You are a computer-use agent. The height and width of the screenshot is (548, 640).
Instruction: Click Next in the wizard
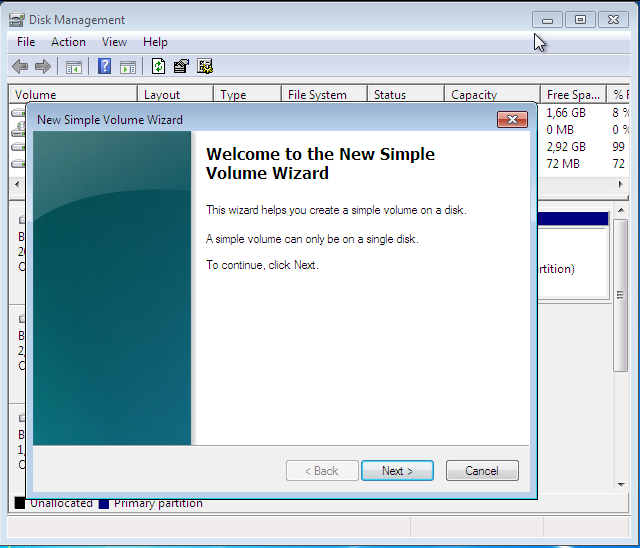point(397,471)
